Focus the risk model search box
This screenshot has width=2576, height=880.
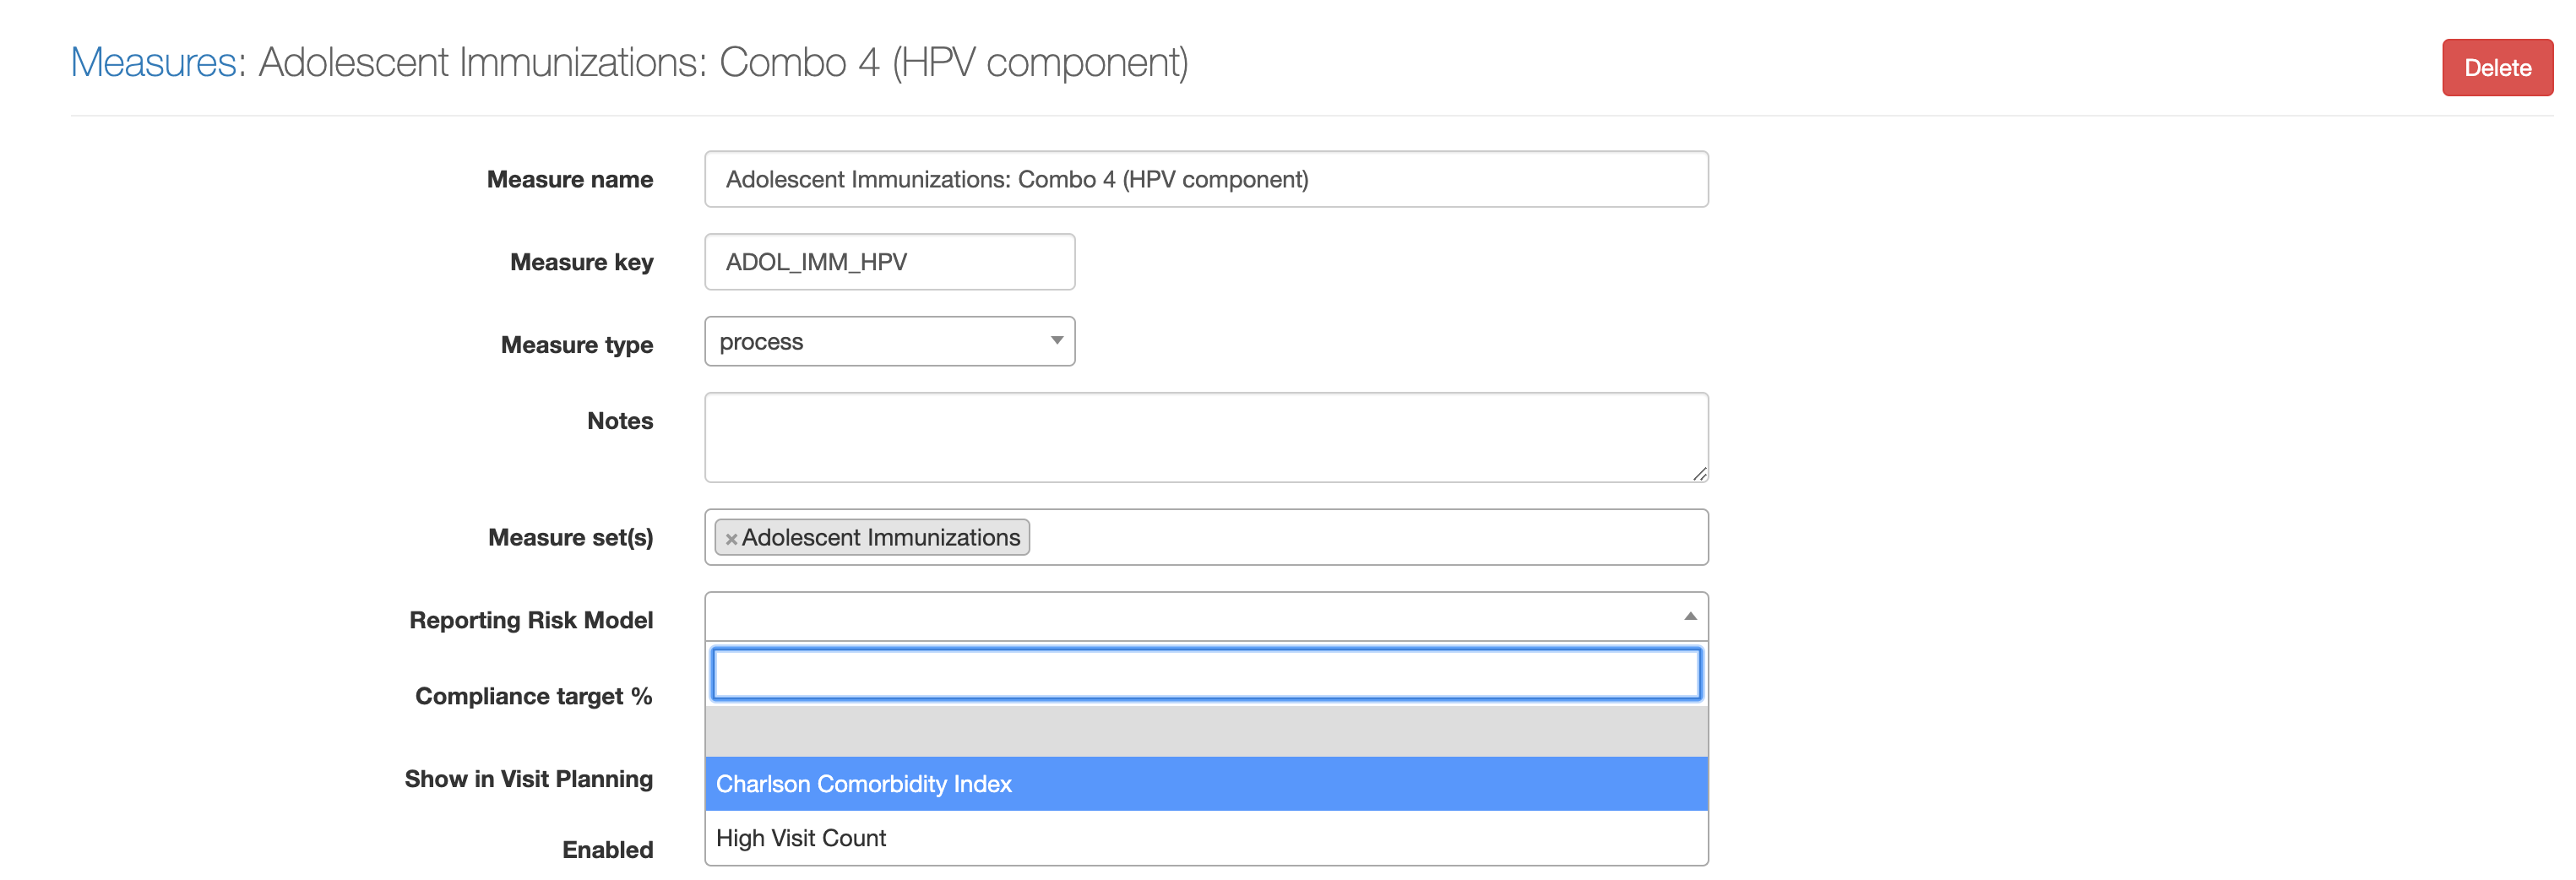1205,674
